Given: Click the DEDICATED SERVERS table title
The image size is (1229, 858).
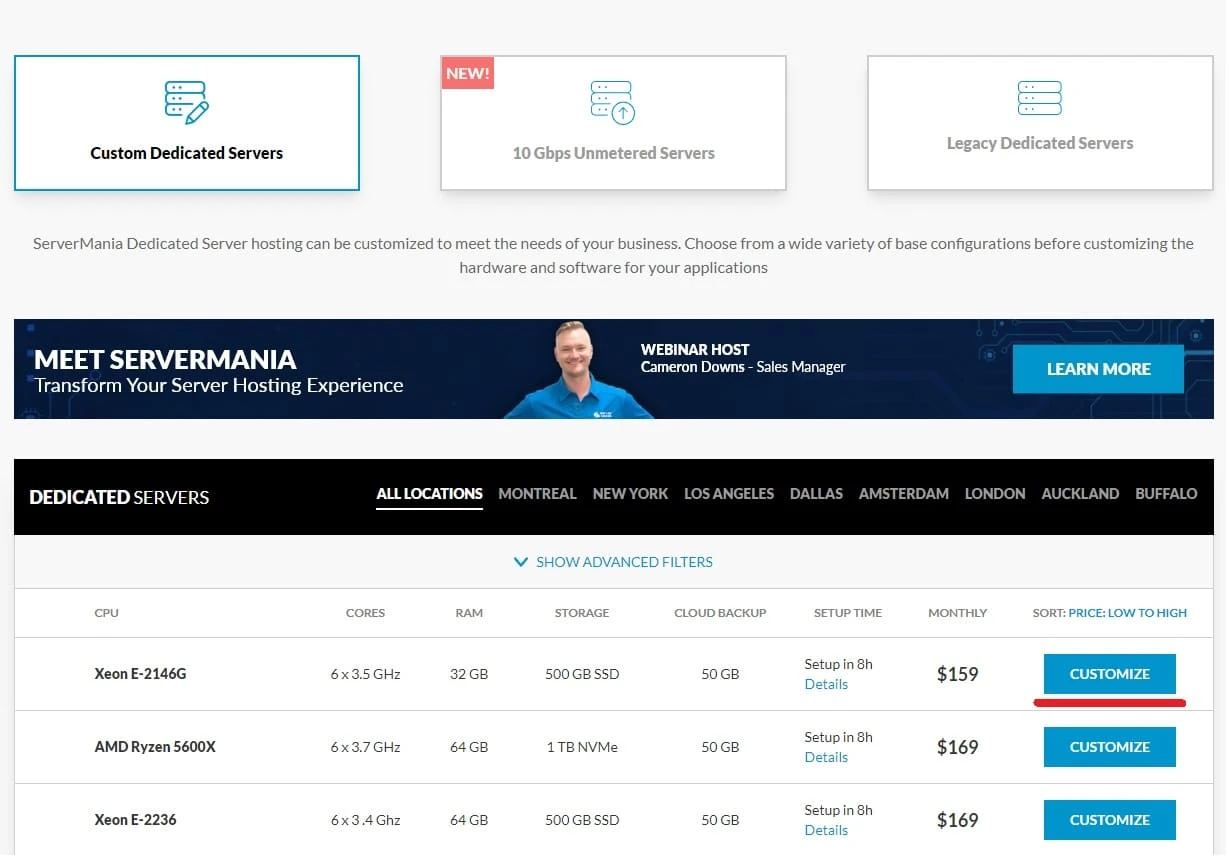Looking at the screenshot, I should [x=119, y=497].
